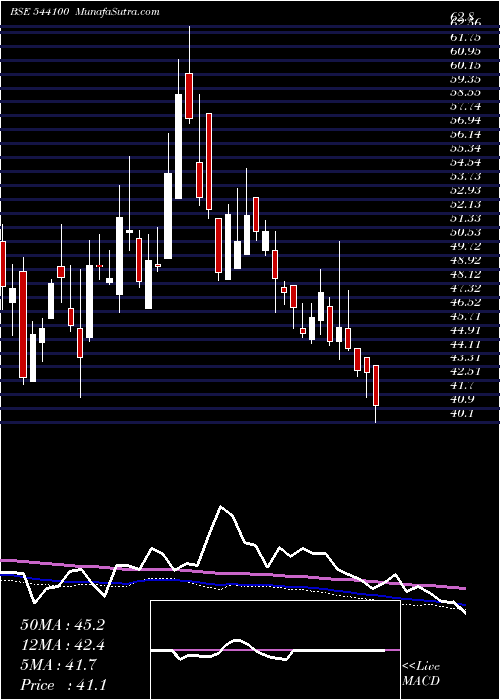Viewport: 500px width, 700px height.
Task: Select the 61.75 price axis label
Action: [x=465, y=38]
